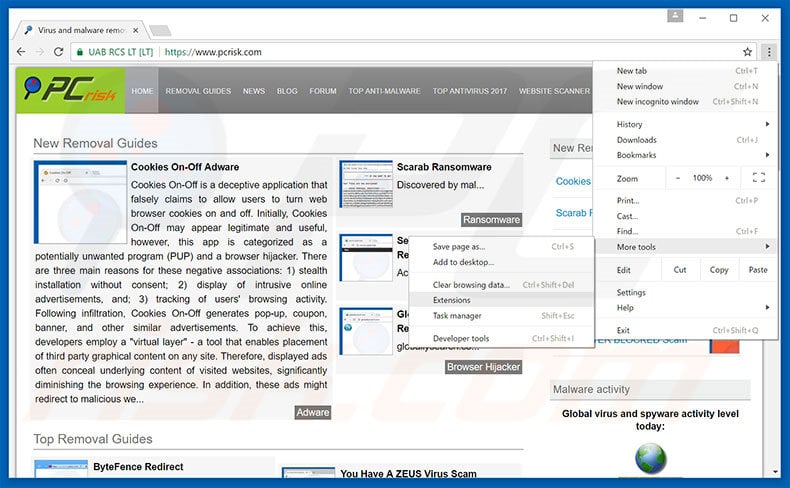Open Settings from the Chrome menu
Image resolution: width=790 pixels, height=488 pixels.
(685, 292)
